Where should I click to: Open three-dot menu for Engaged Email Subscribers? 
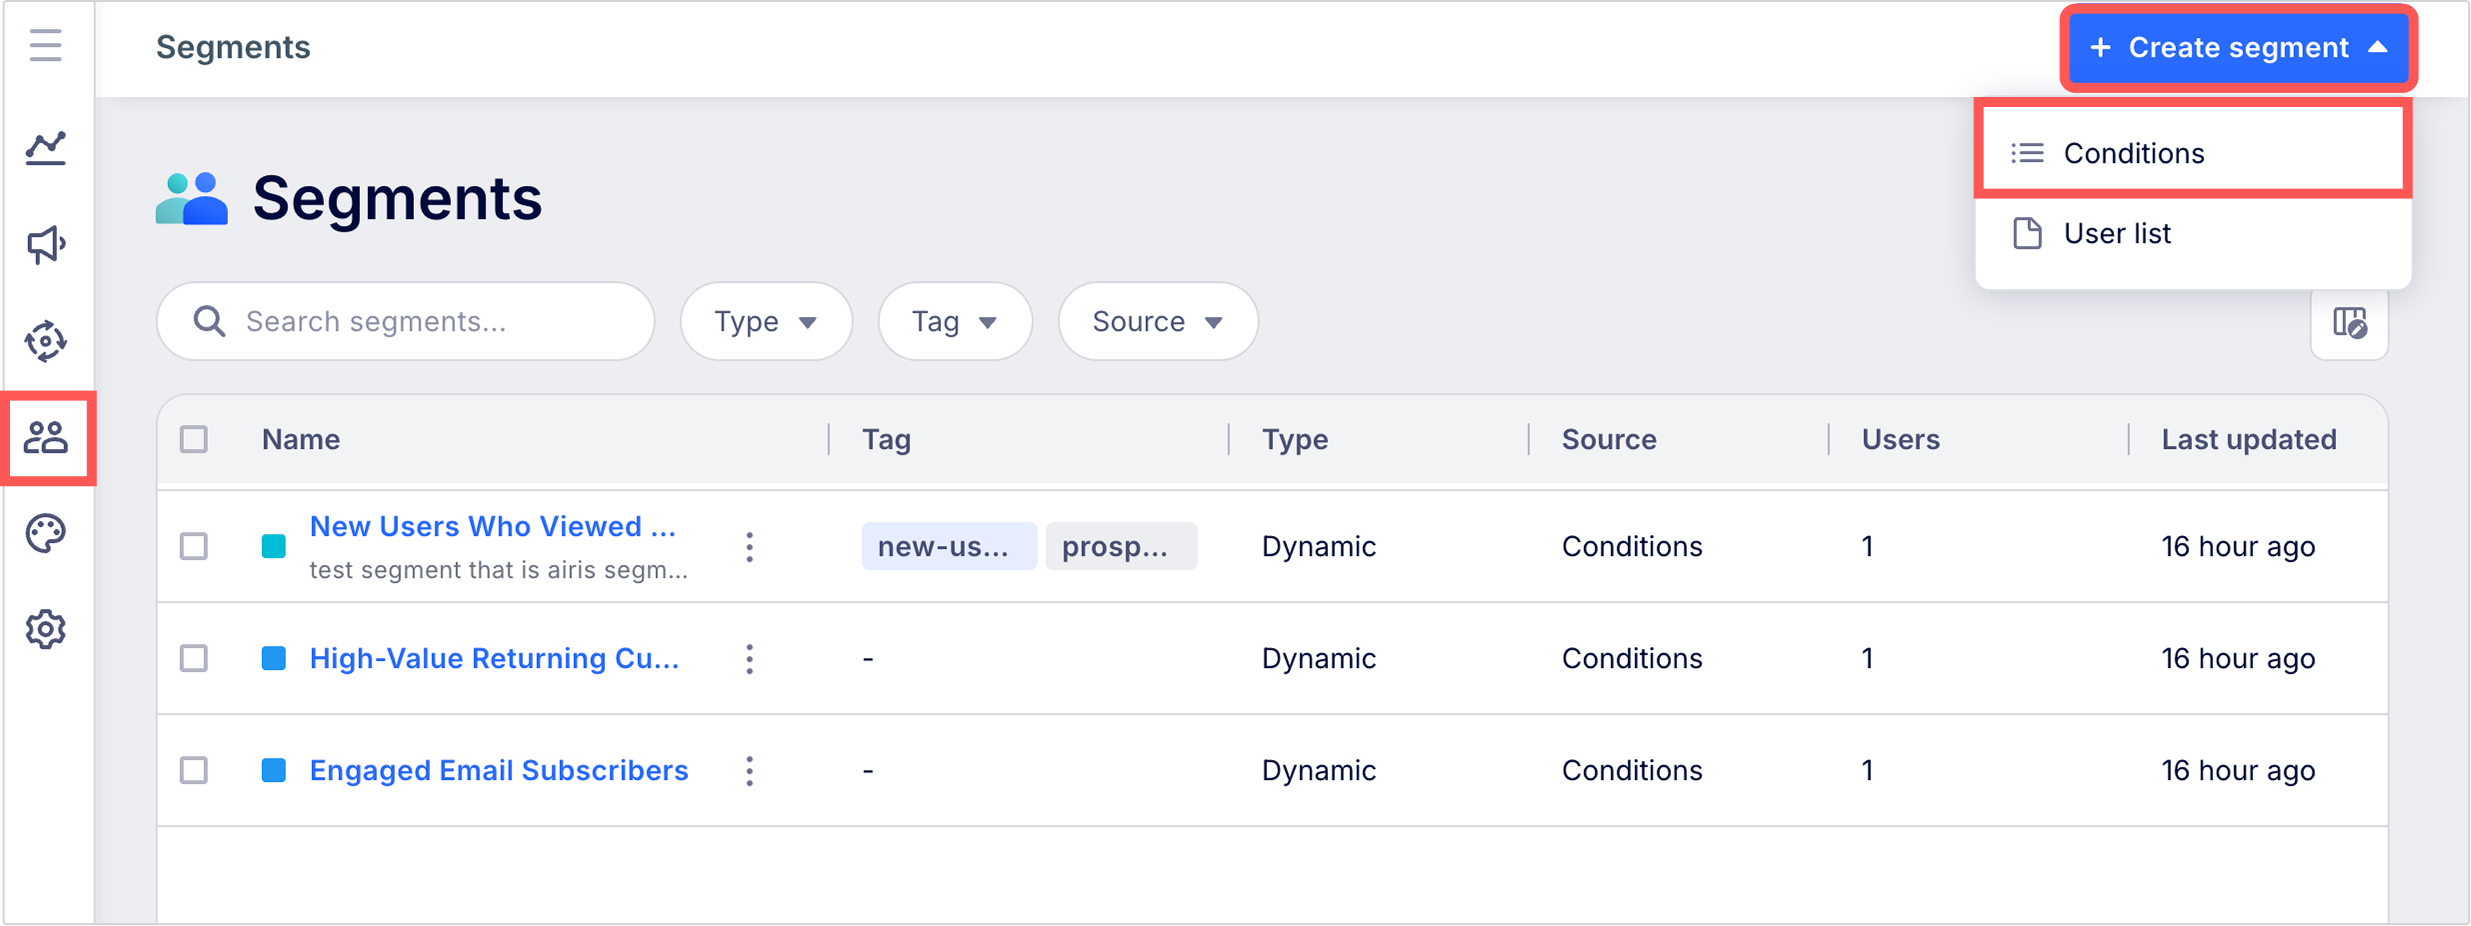[749, 771]
